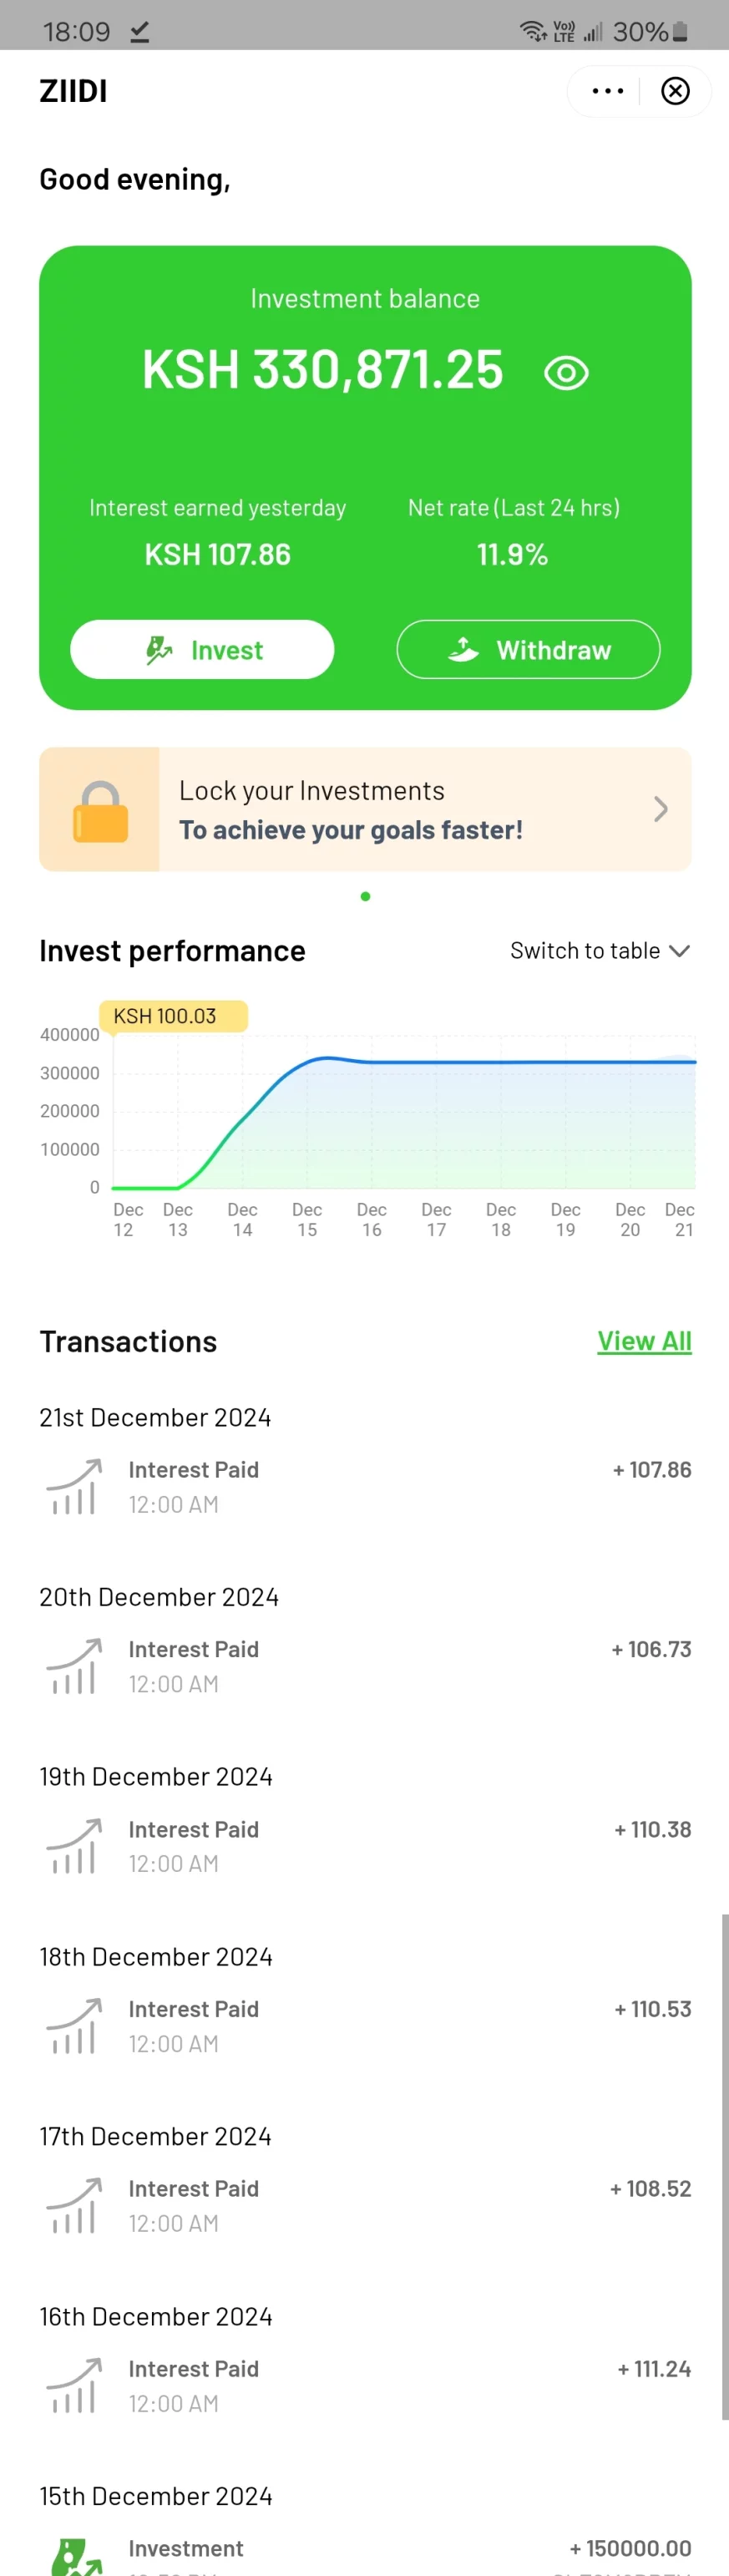
Task: Click the orange padlock icon
Action: click(100, 810)
